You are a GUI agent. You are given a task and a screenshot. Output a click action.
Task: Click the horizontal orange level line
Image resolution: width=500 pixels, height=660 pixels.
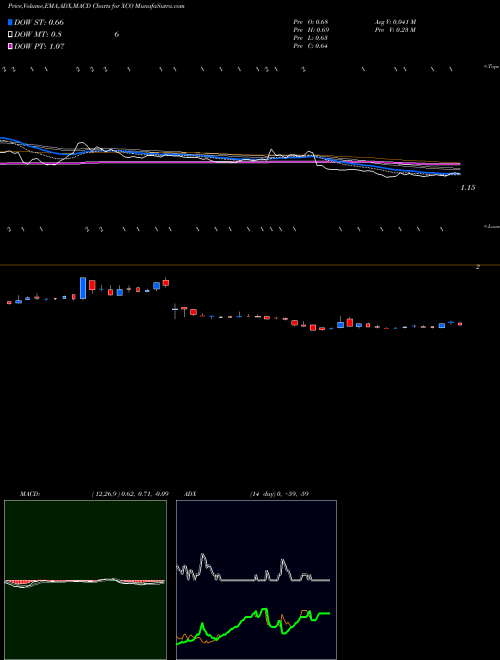coord(250,265)
